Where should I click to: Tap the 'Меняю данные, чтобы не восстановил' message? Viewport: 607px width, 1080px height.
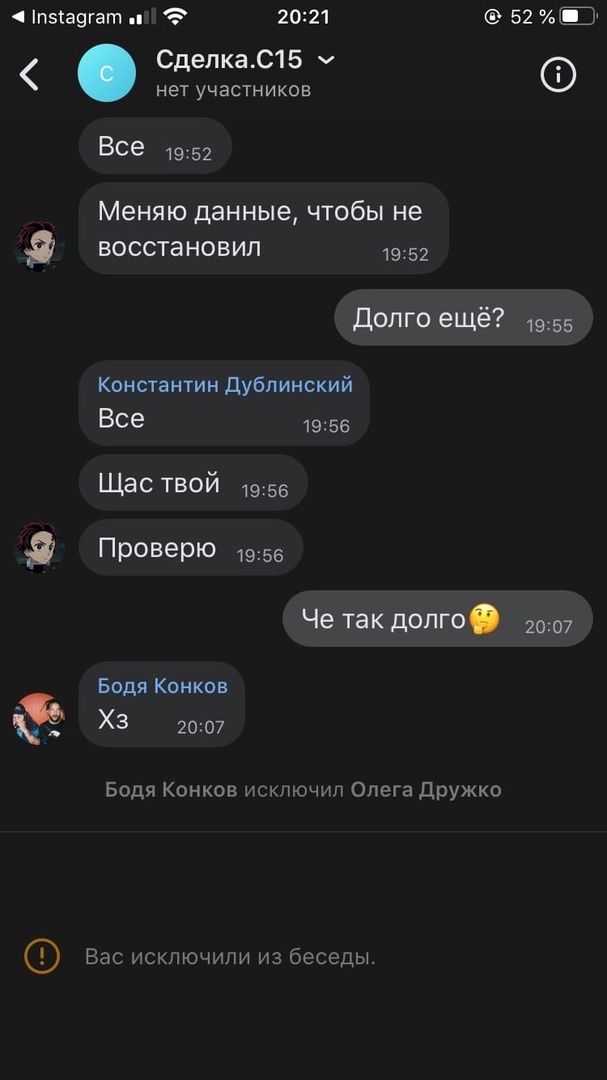(x=264, y=228)
